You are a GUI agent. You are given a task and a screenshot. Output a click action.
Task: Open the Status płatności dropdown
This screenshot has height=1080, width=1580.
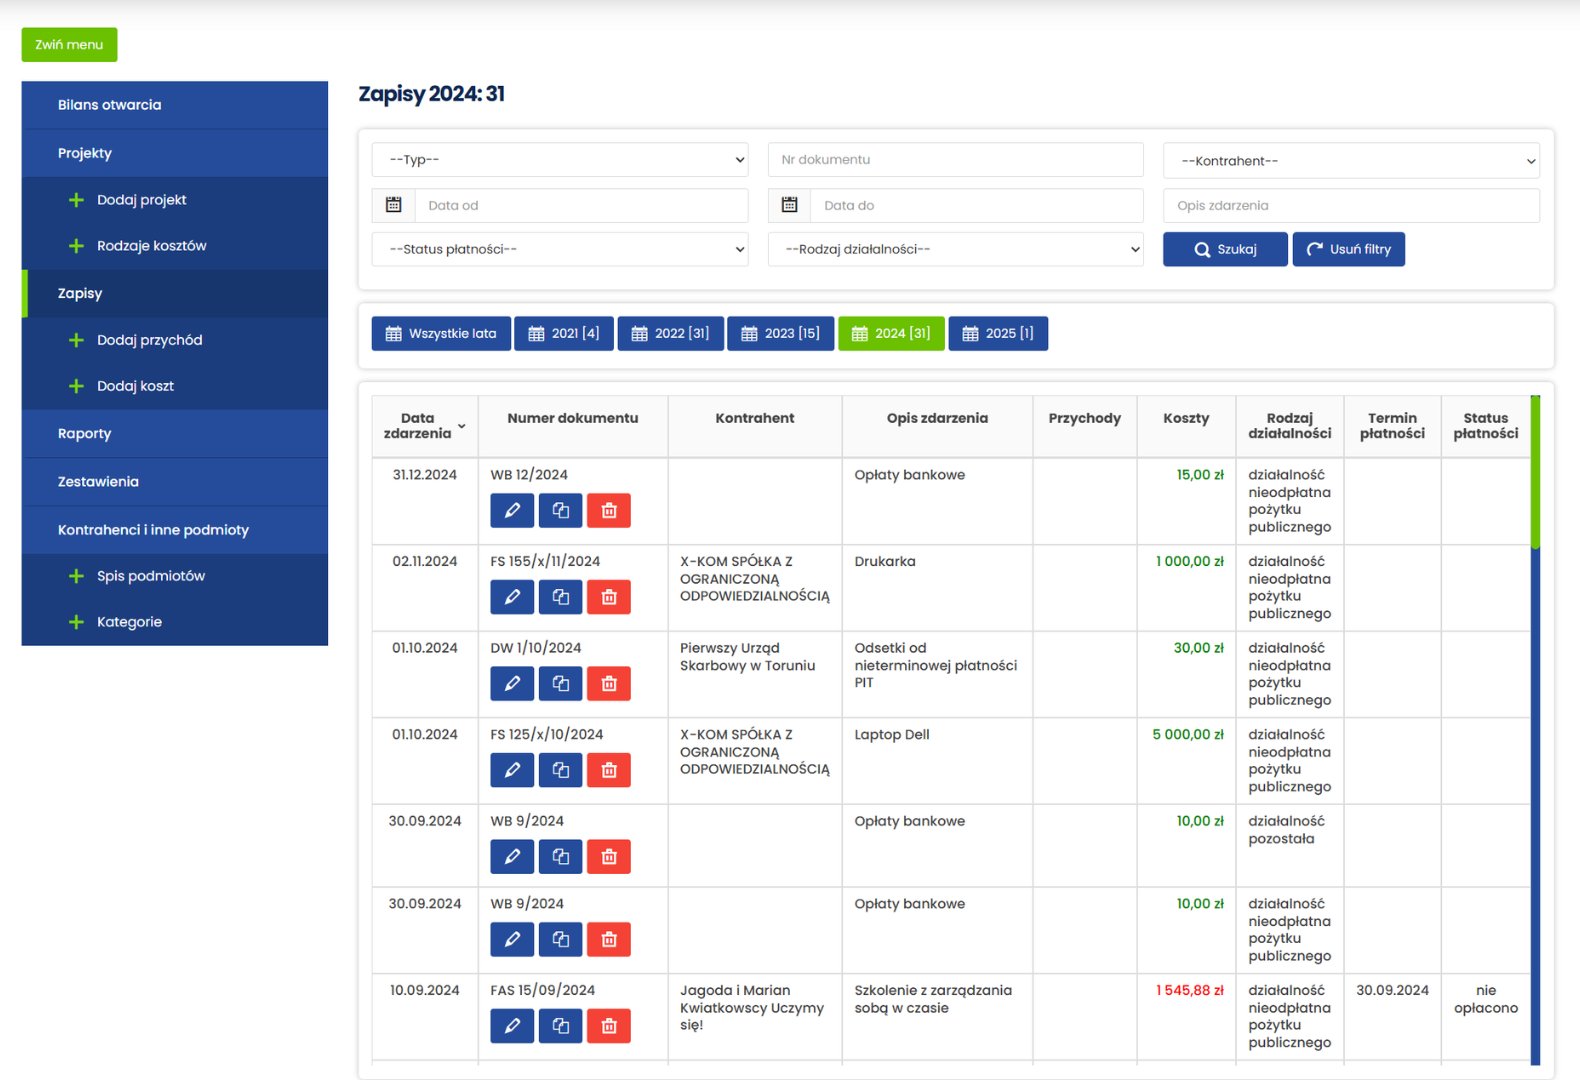tap(560, 249)
